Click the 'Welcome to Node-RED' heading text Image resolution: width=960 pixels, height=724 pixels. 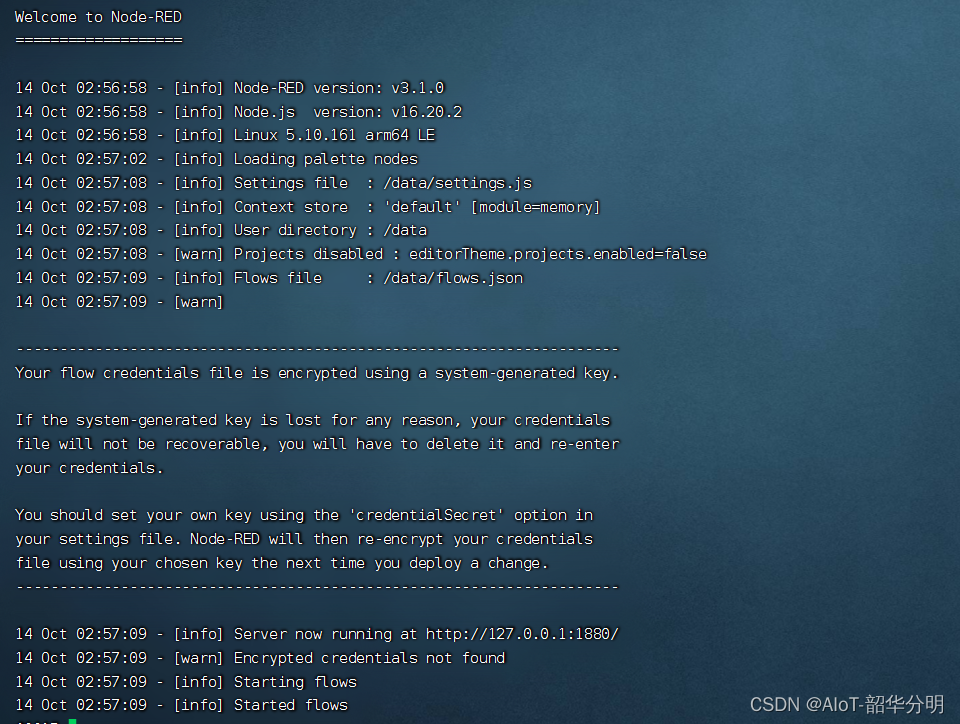(98, 17)
